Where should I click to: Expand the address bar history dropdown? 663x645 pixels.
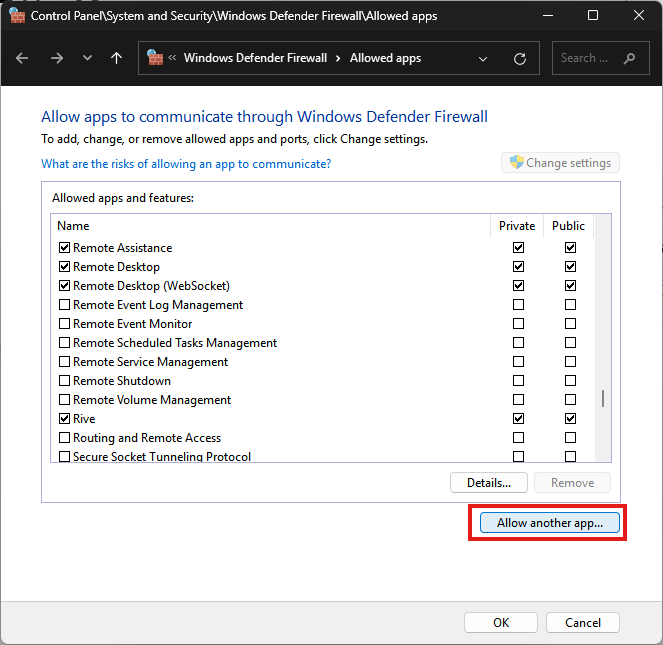pos(483,59)
